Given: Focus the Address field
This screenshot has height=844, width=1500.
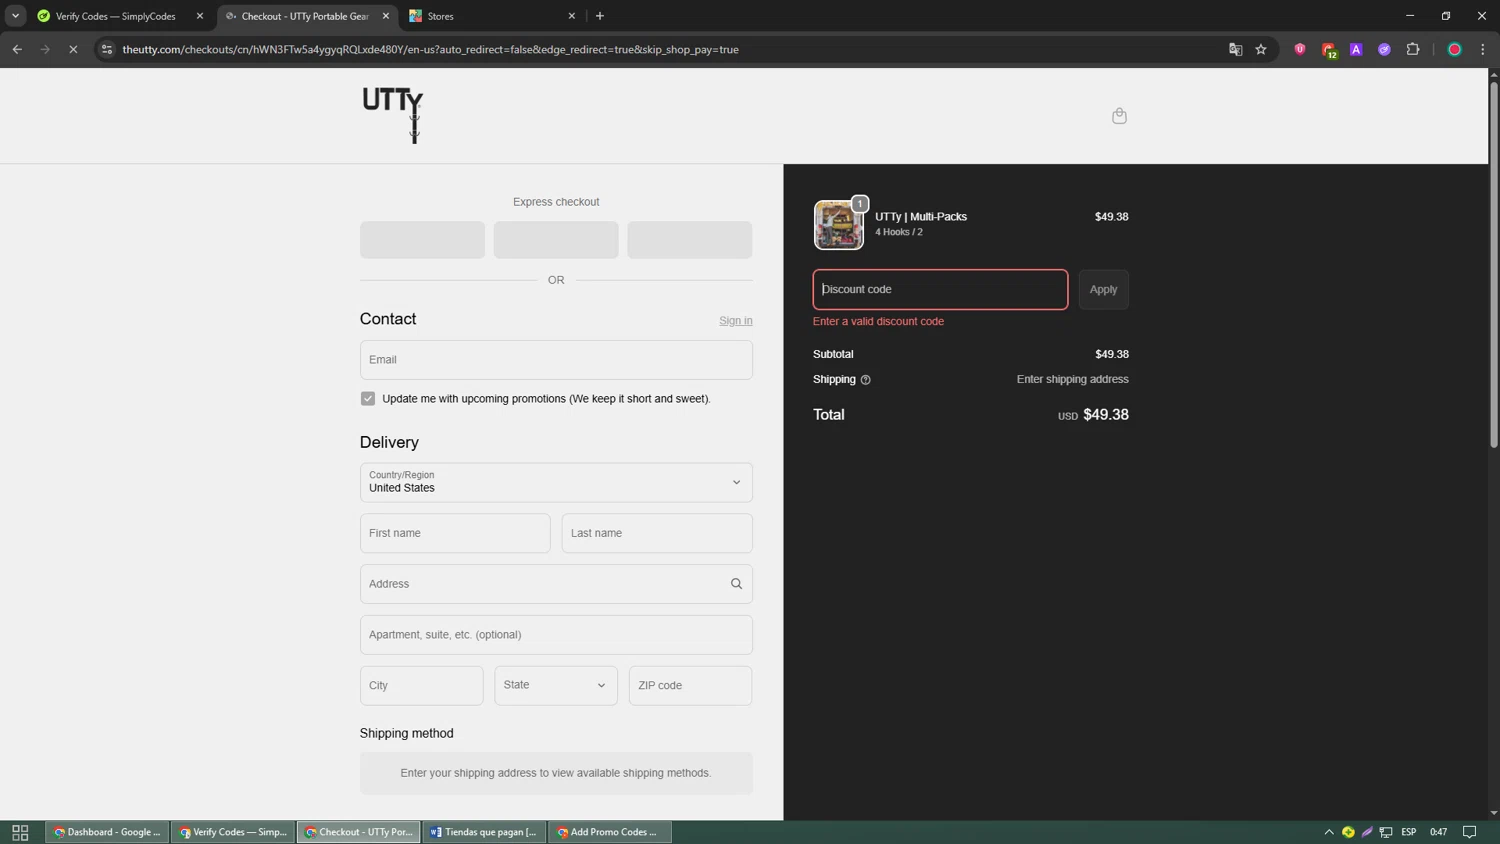Looking at the screenshot, I should 556,584.
